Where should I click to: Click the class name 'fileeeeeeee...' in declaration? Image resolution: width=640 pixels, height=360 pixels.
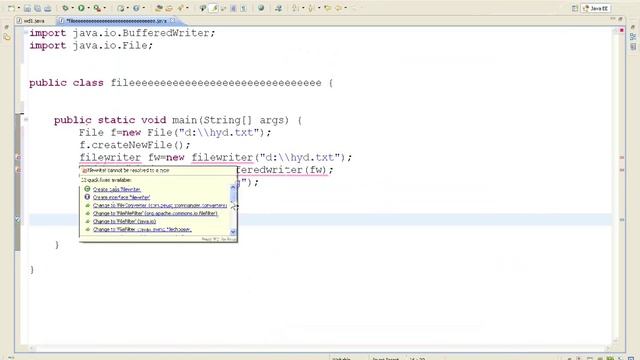[x=216, y=83]
